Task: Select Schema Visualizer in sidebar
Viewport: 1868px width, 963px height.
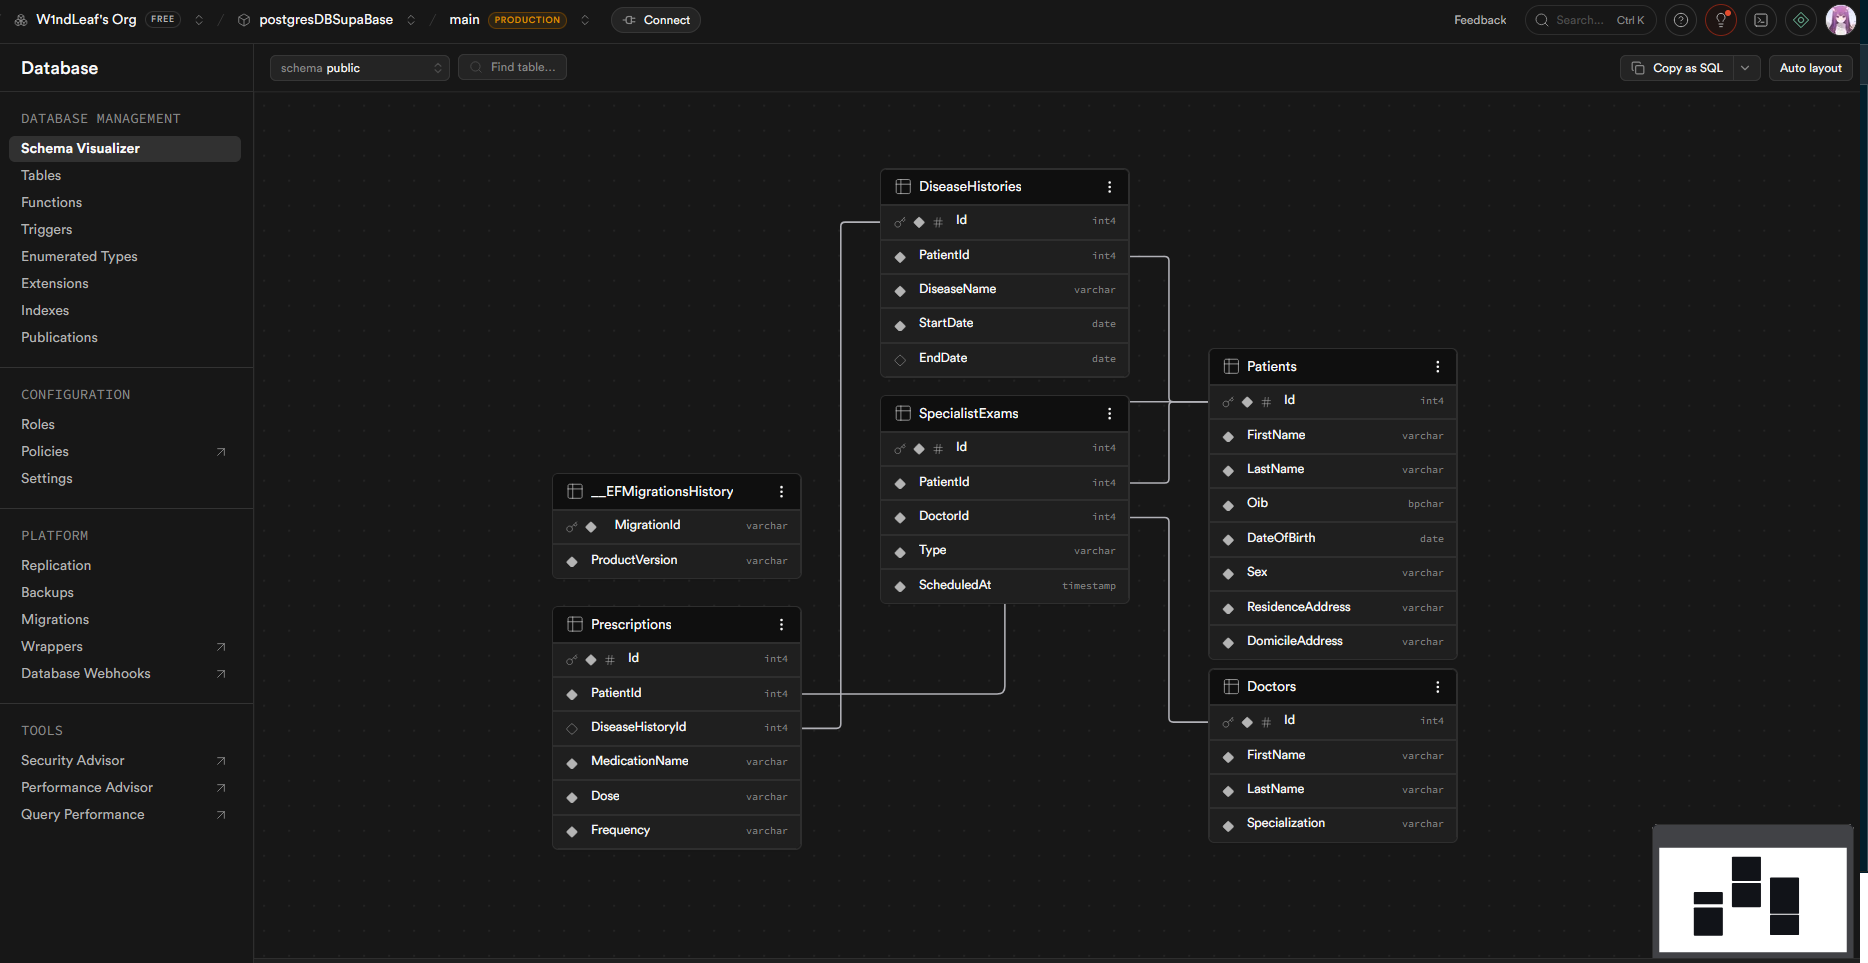Action: (125, 149)
